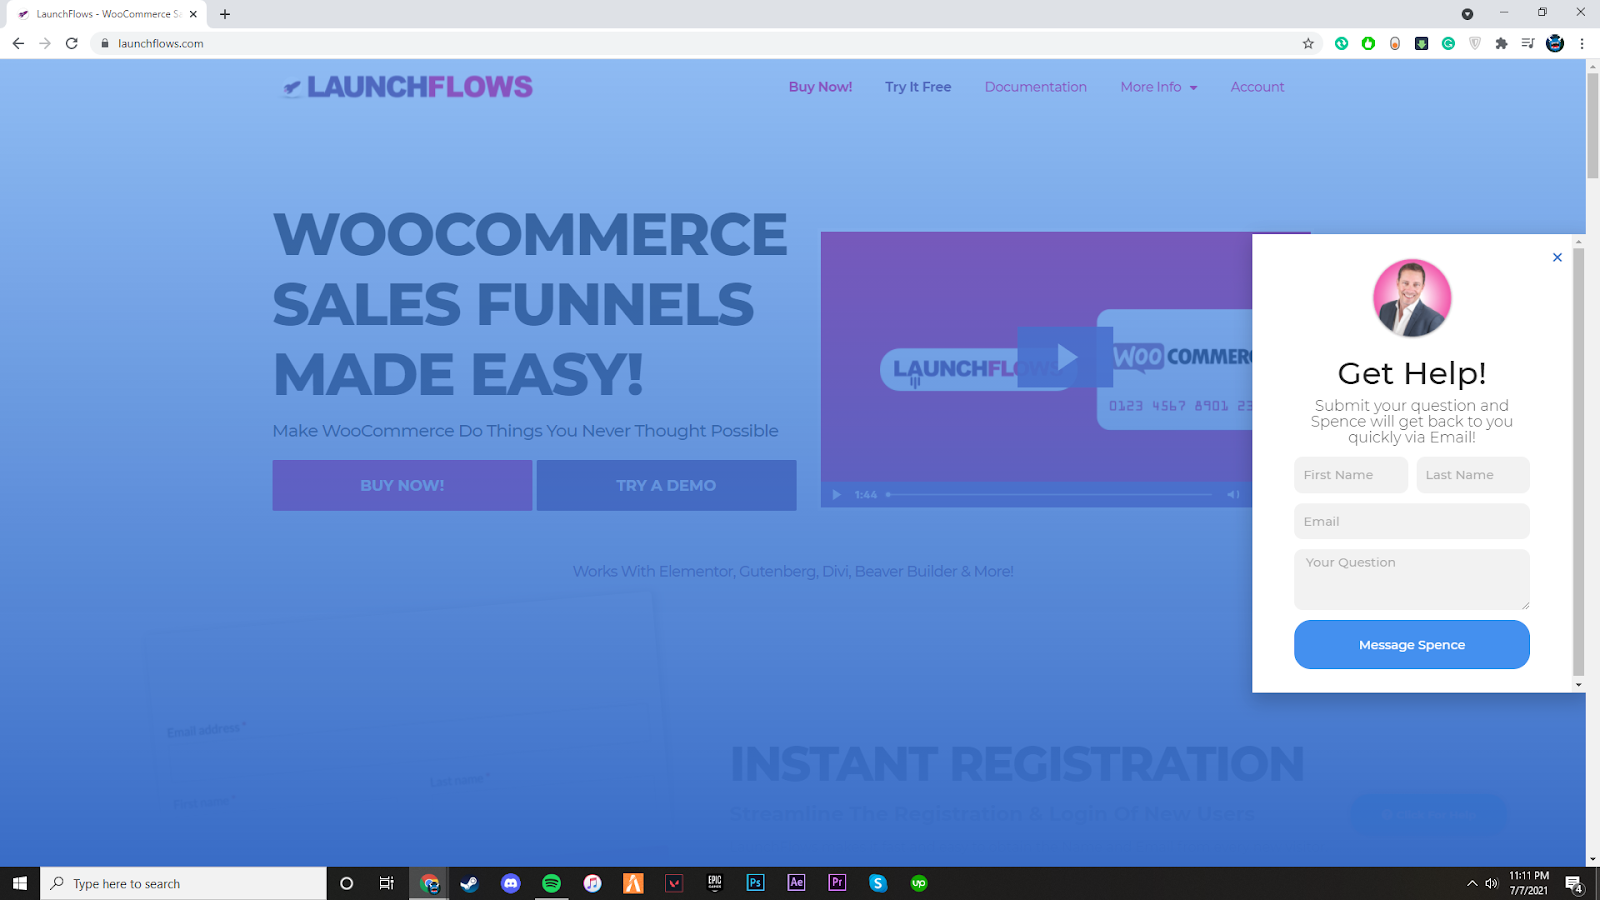Go back to the previous page

[18, 43]
